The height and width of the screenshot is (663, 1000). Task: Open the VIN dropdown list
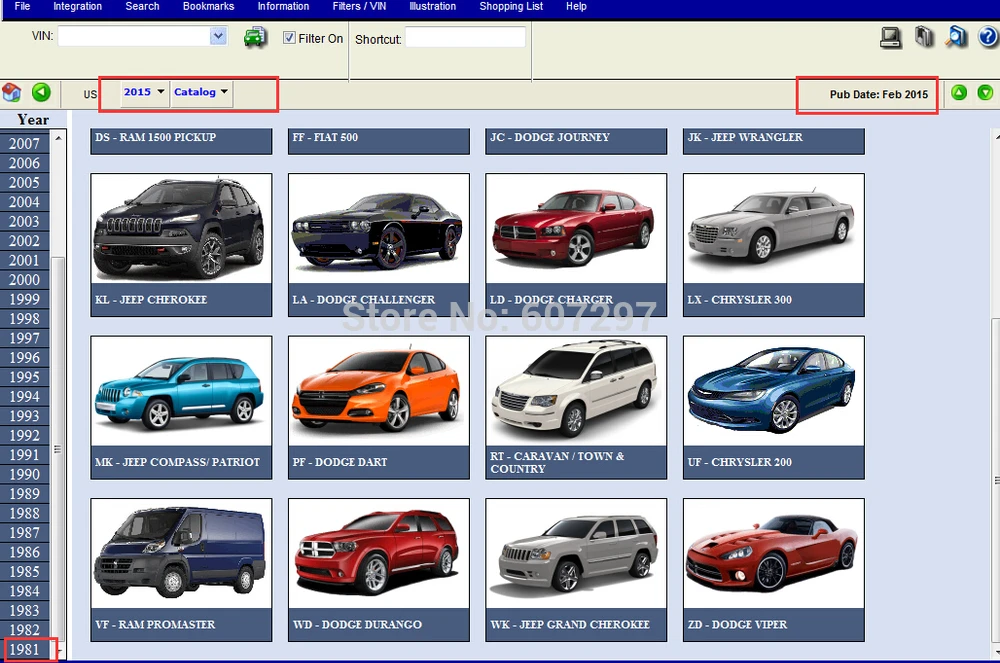coord(218,36)
